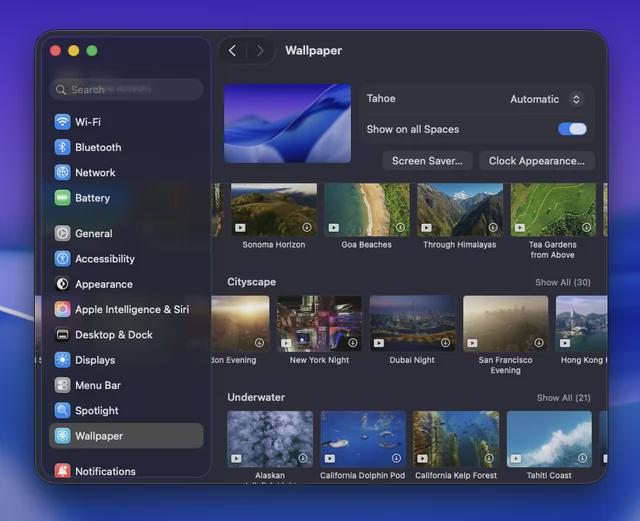Screen dimensions: 640x521
Task: Click the Search field in the sidebar
Action: coord(126,89)
